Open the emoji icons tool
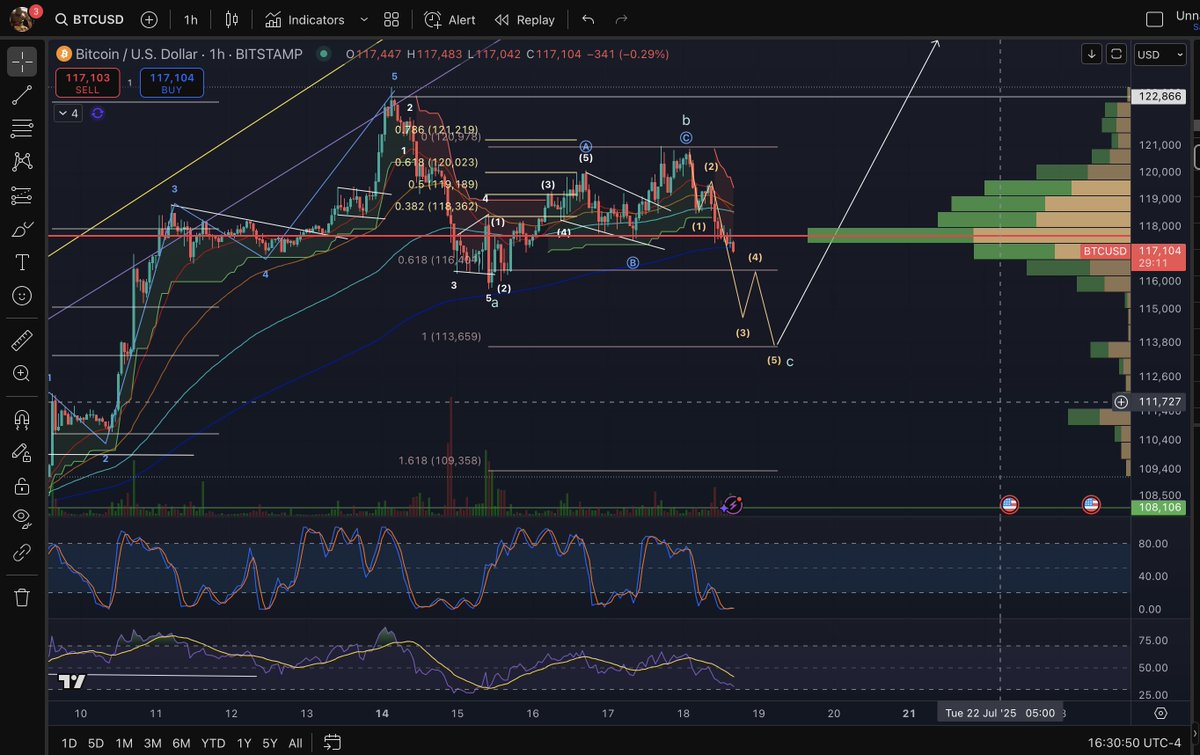The height and width of the screenshot is (755, 1200). pyautogui.click(x=22, y=296)
